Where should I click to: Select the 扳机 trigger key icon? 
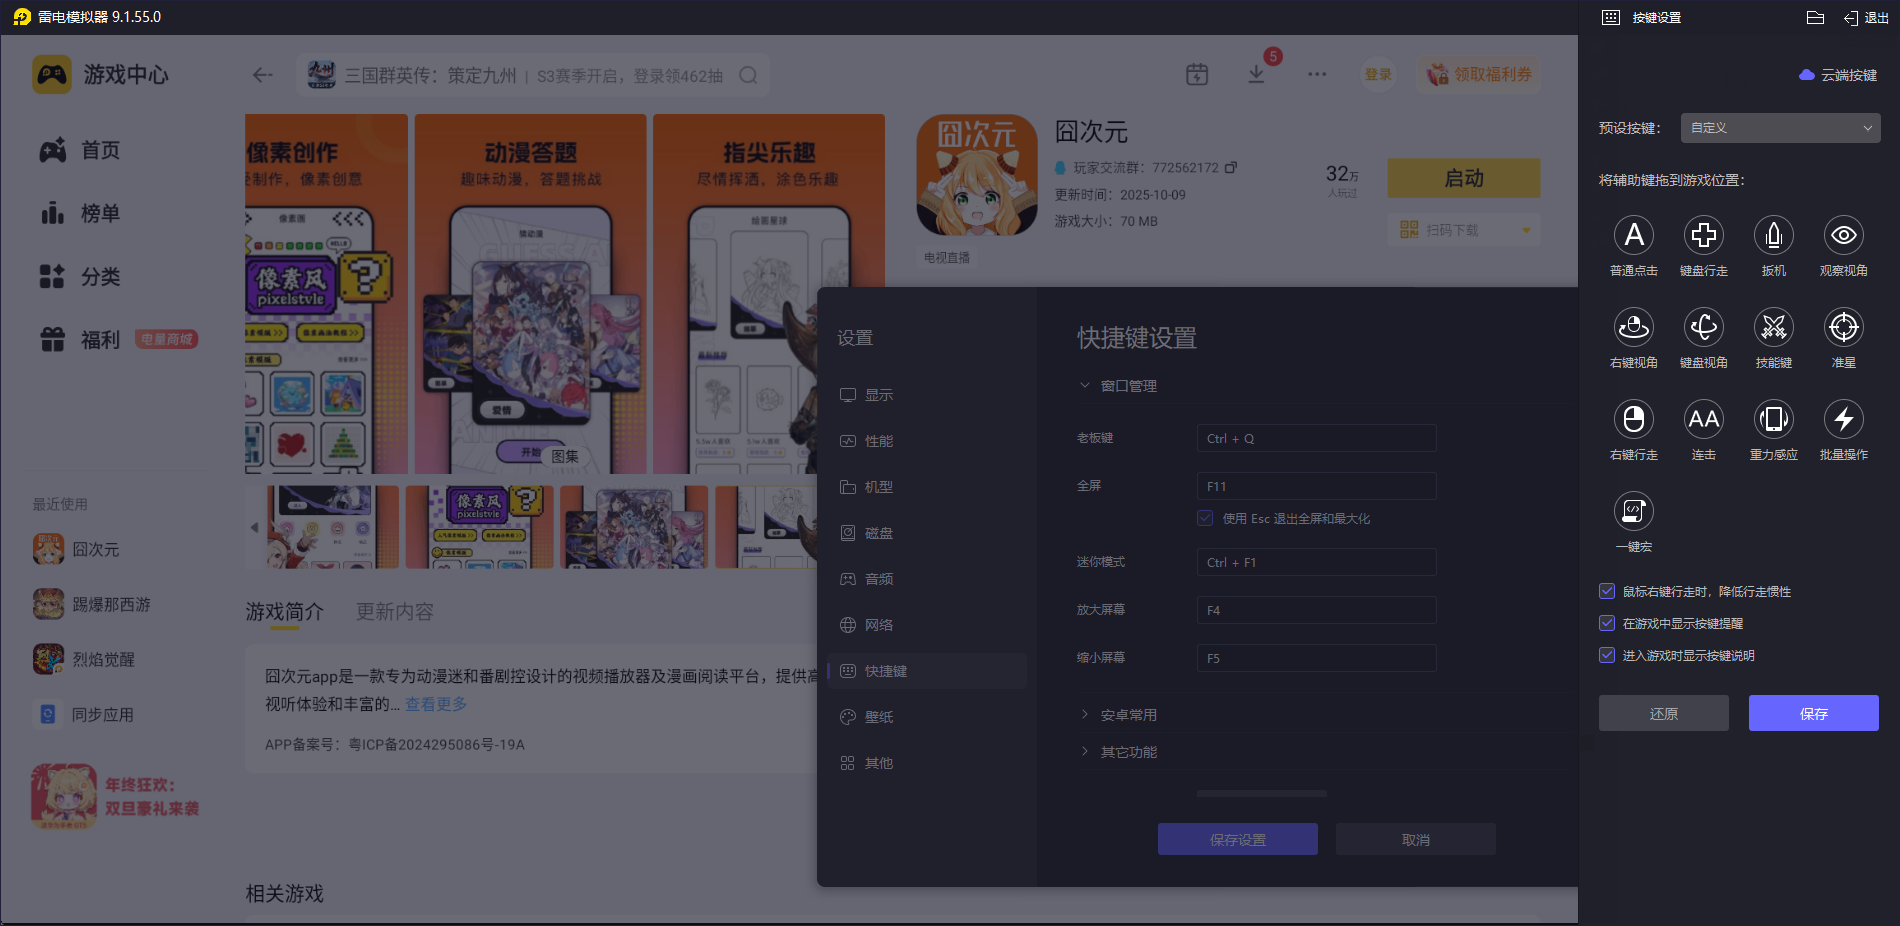1774,236
